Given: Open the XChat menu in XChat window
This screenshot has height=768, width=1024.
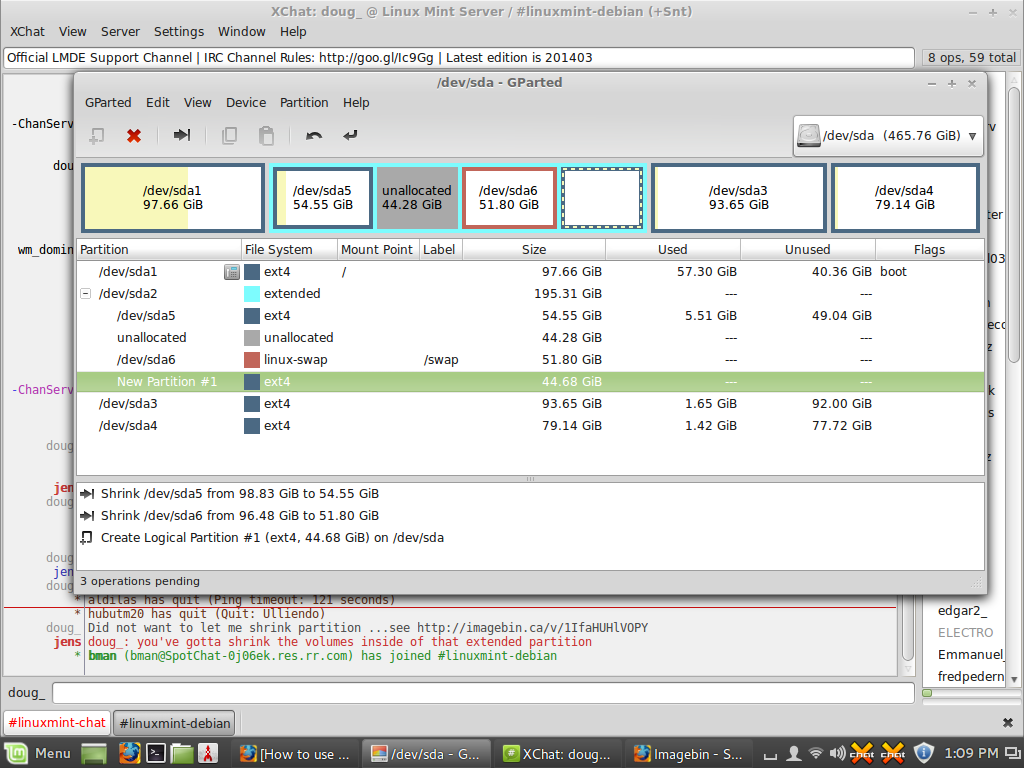Looking at the screenshot, I should pyautogui.click(x=27, y=31).
